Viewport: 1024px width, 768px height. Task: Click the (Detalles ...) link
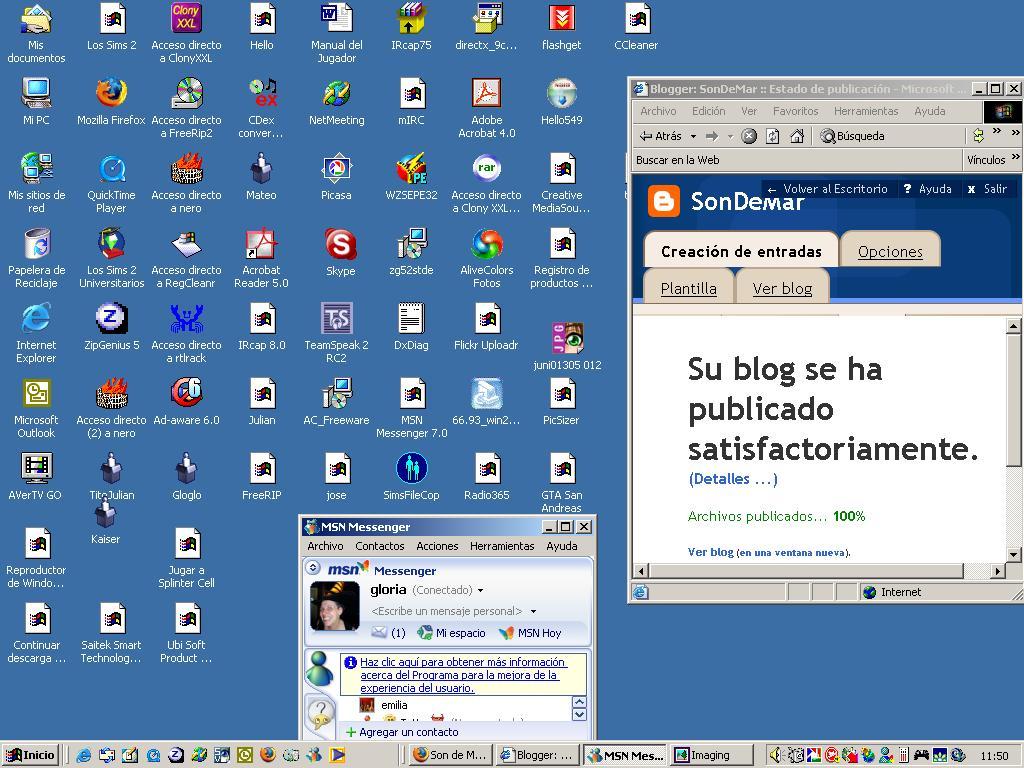tap(733, 479)
